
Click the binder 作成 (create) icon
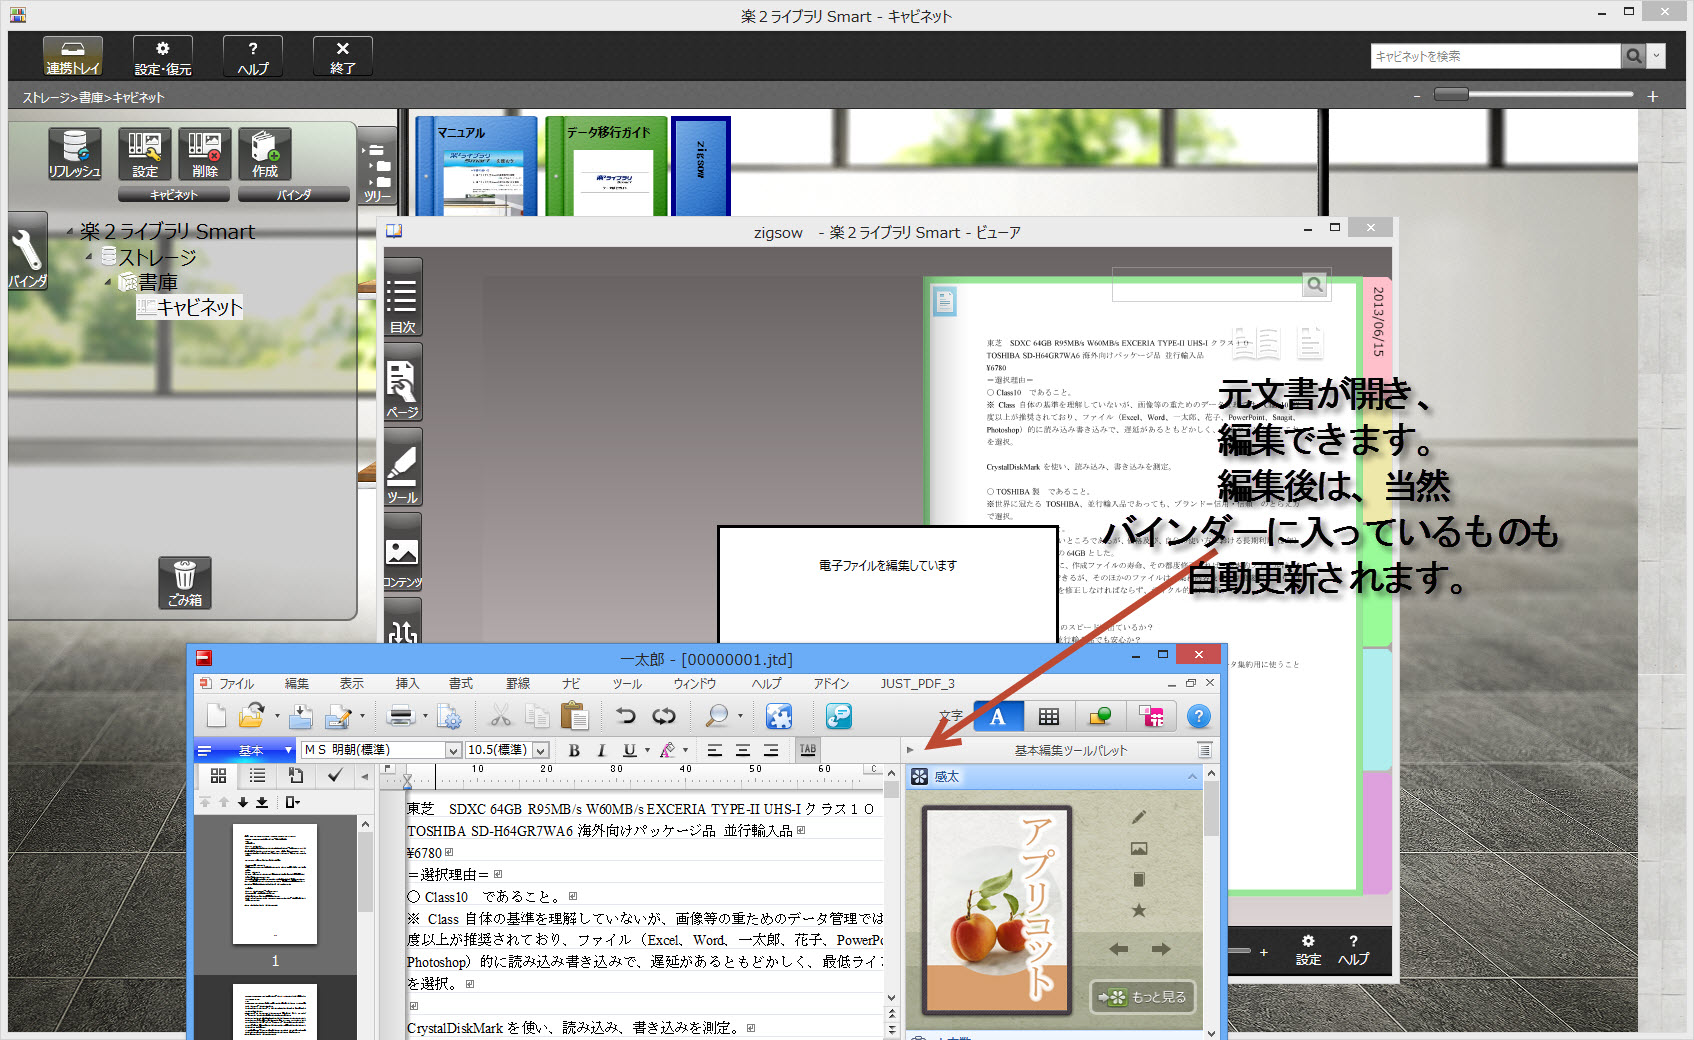[265, 154]
